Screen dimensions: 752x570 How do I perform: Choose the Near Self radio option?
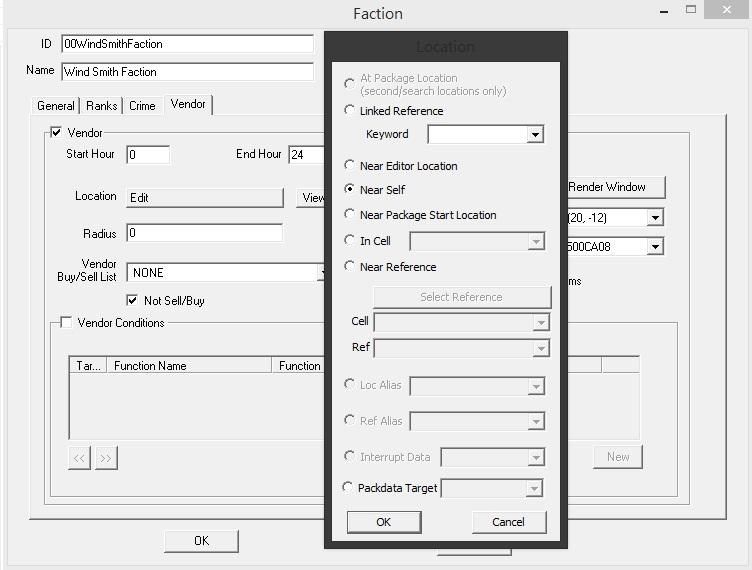click(349, 189)
